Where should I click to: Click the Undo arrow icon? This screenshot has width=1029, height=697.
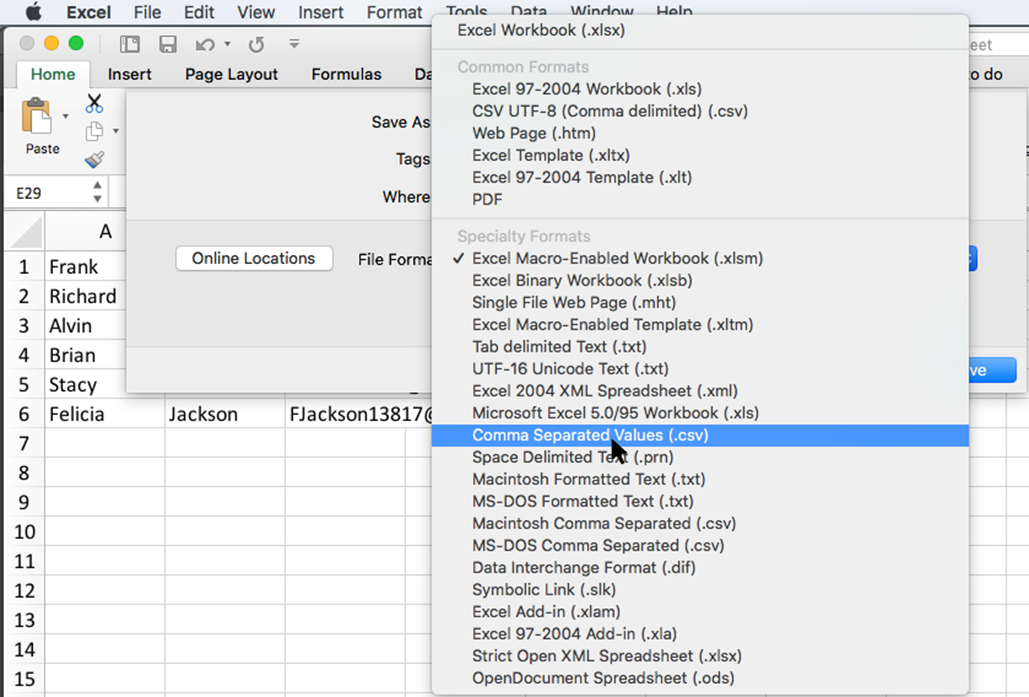(x=205, y=45)
